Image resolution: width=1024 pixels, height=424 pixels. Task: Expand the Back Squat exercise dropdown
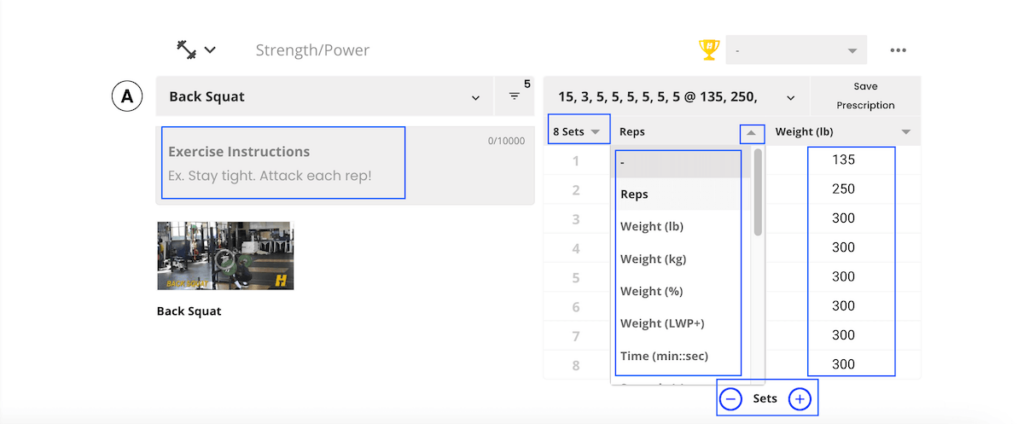[x=475, y=97]
